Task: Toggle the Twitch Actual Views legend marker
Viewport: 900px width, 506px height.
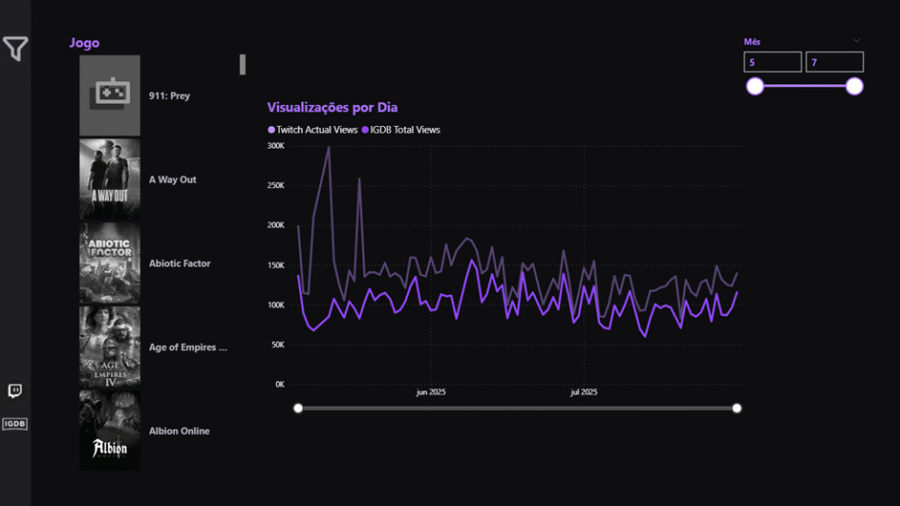Action: (x=271, y=130)
